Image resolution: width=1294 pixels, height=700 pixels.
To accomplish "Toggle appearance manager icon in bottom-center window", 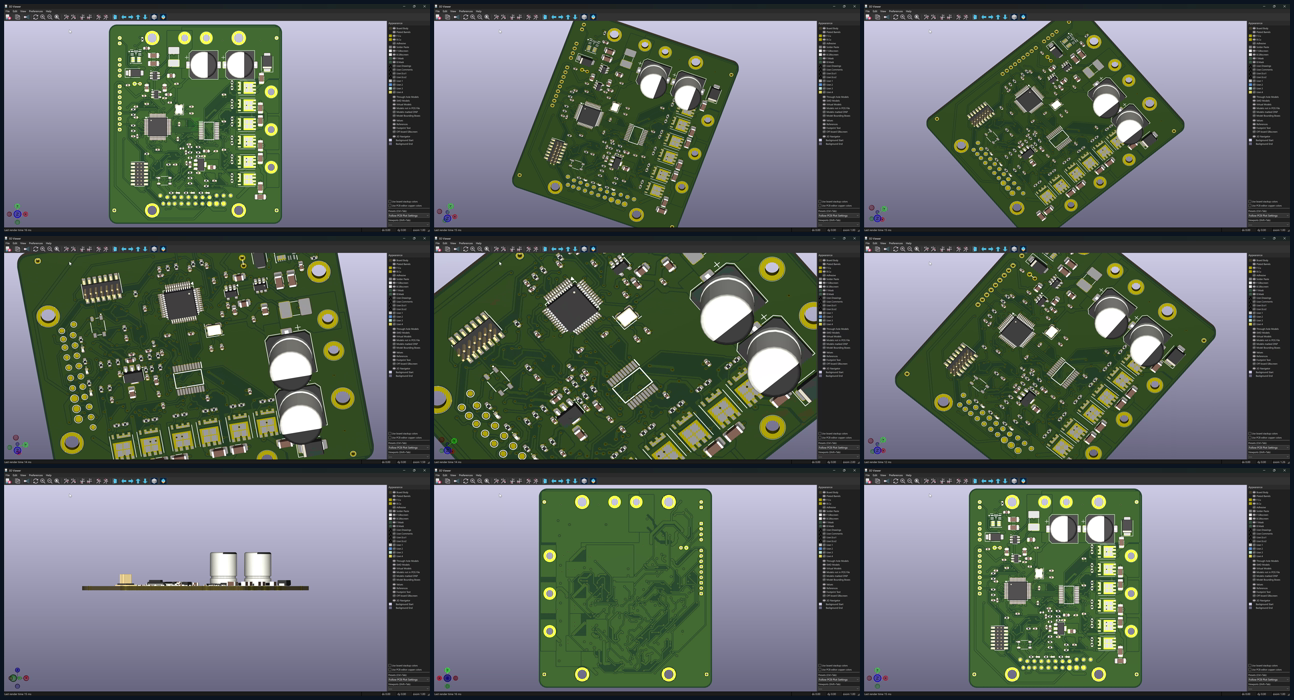I will point(593,481).
